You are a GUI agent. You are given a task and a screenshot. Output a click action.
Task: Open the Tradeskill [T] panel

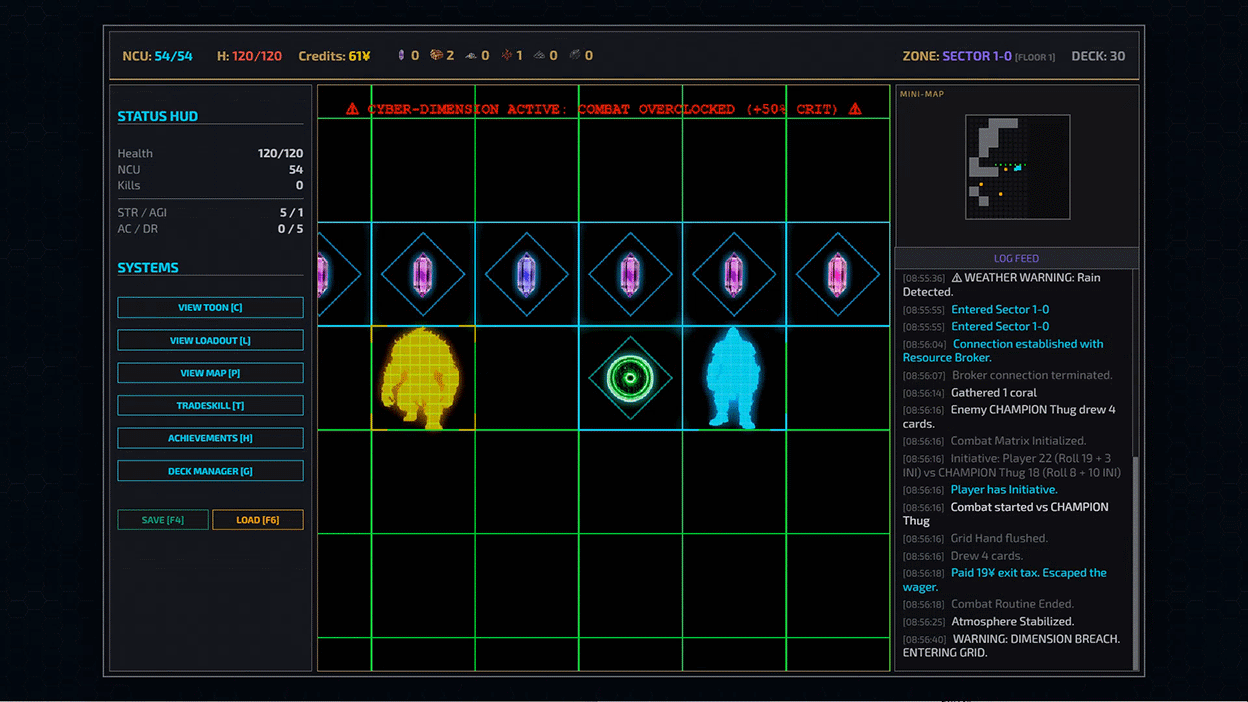click(210, 406)
